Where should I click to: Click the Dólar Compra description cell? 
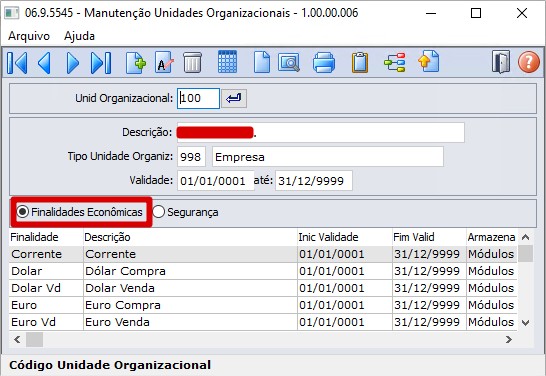pyautogui.click(x=190, y=271)
